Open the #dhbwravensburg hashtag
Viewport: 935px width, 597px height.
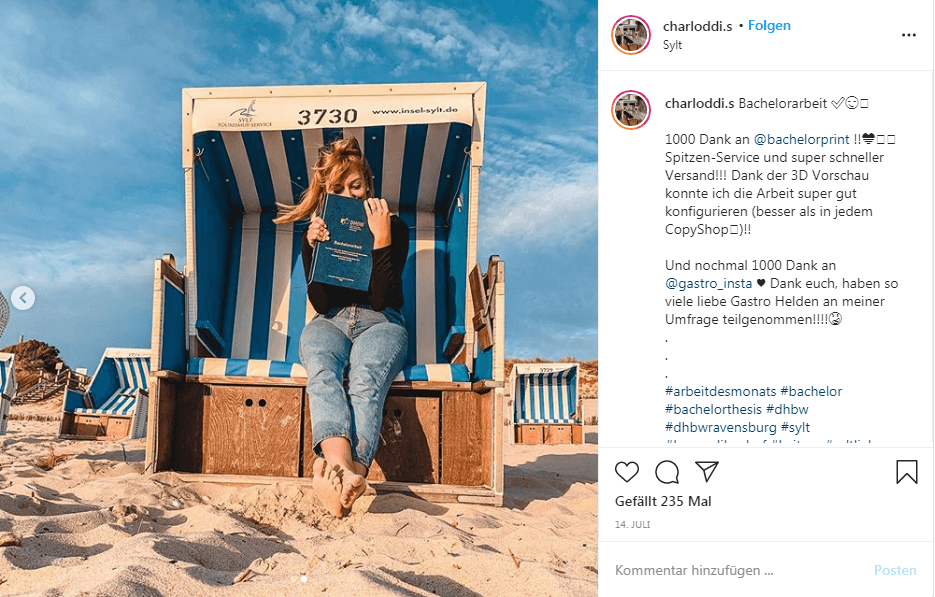tap(720, 427)
